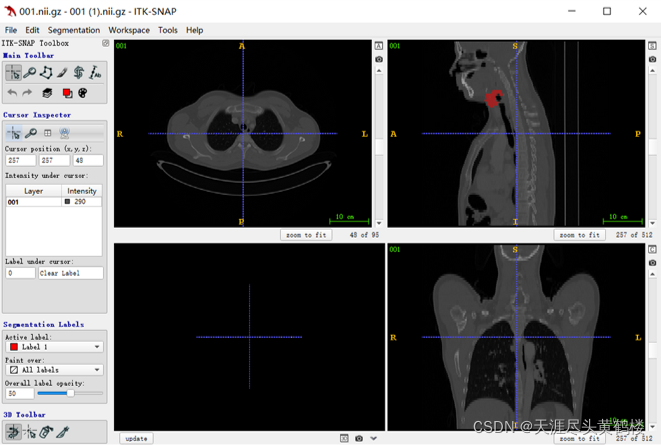Click zoom to fit under sagittal view
661x445 pixels.
coord(580,235)
